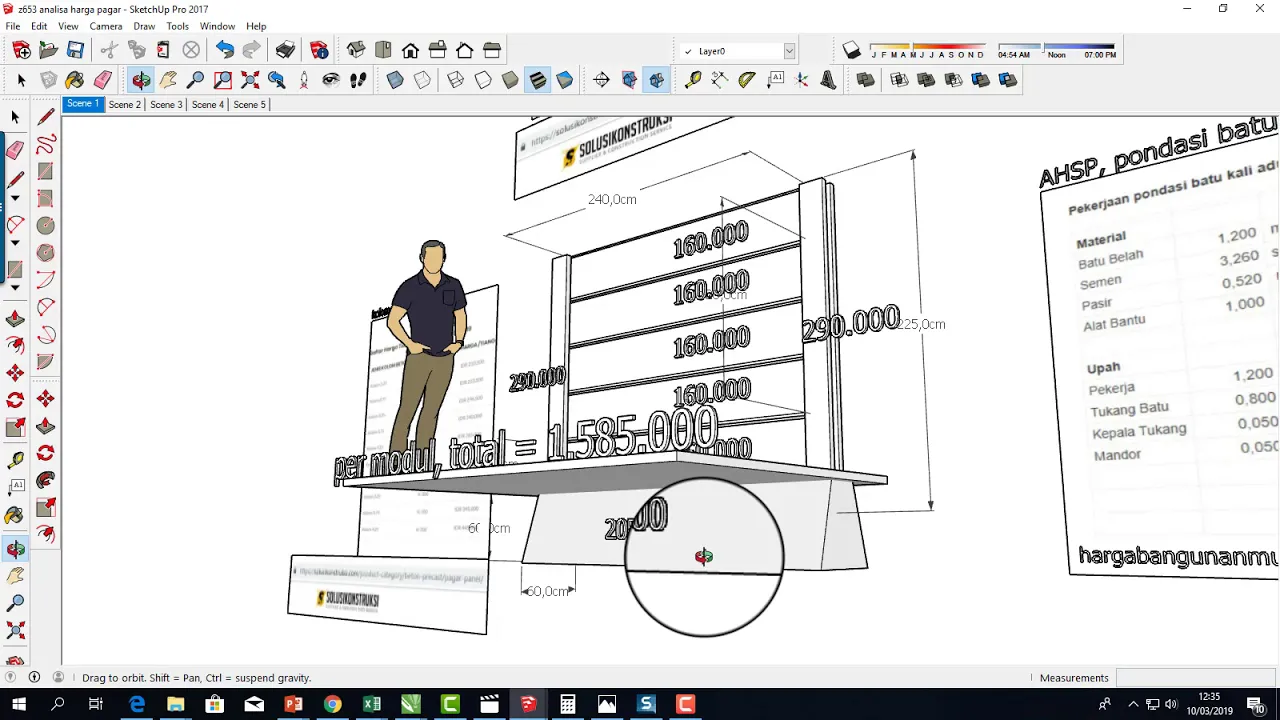Open the Draw menu

tap(144, 26)
